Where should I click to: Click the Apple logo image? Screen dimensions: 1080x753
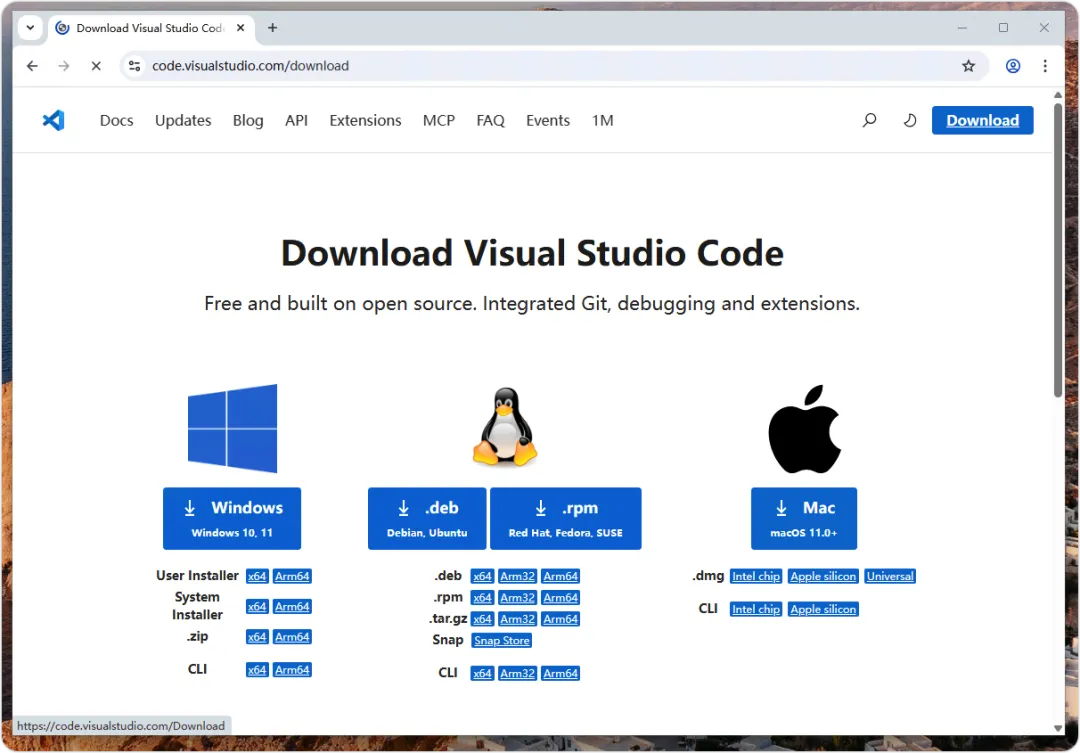(804, 429)
